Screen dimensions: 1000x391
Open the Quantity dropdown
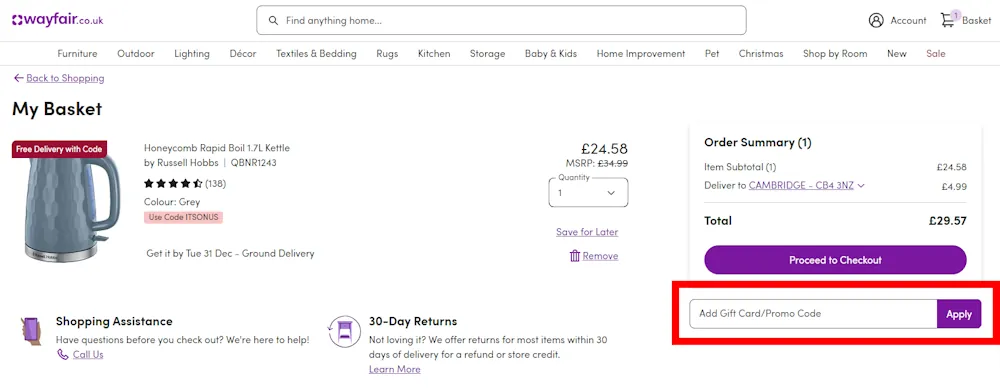point(588,193)
